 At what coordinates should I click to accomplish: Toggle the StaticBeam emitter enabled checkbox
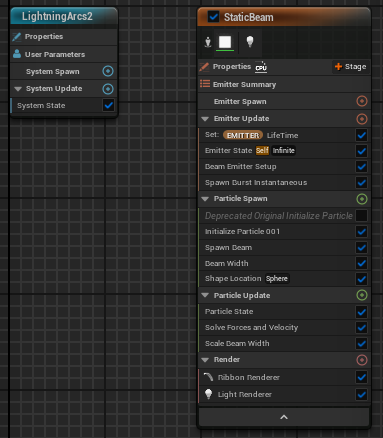coord(213,17)
